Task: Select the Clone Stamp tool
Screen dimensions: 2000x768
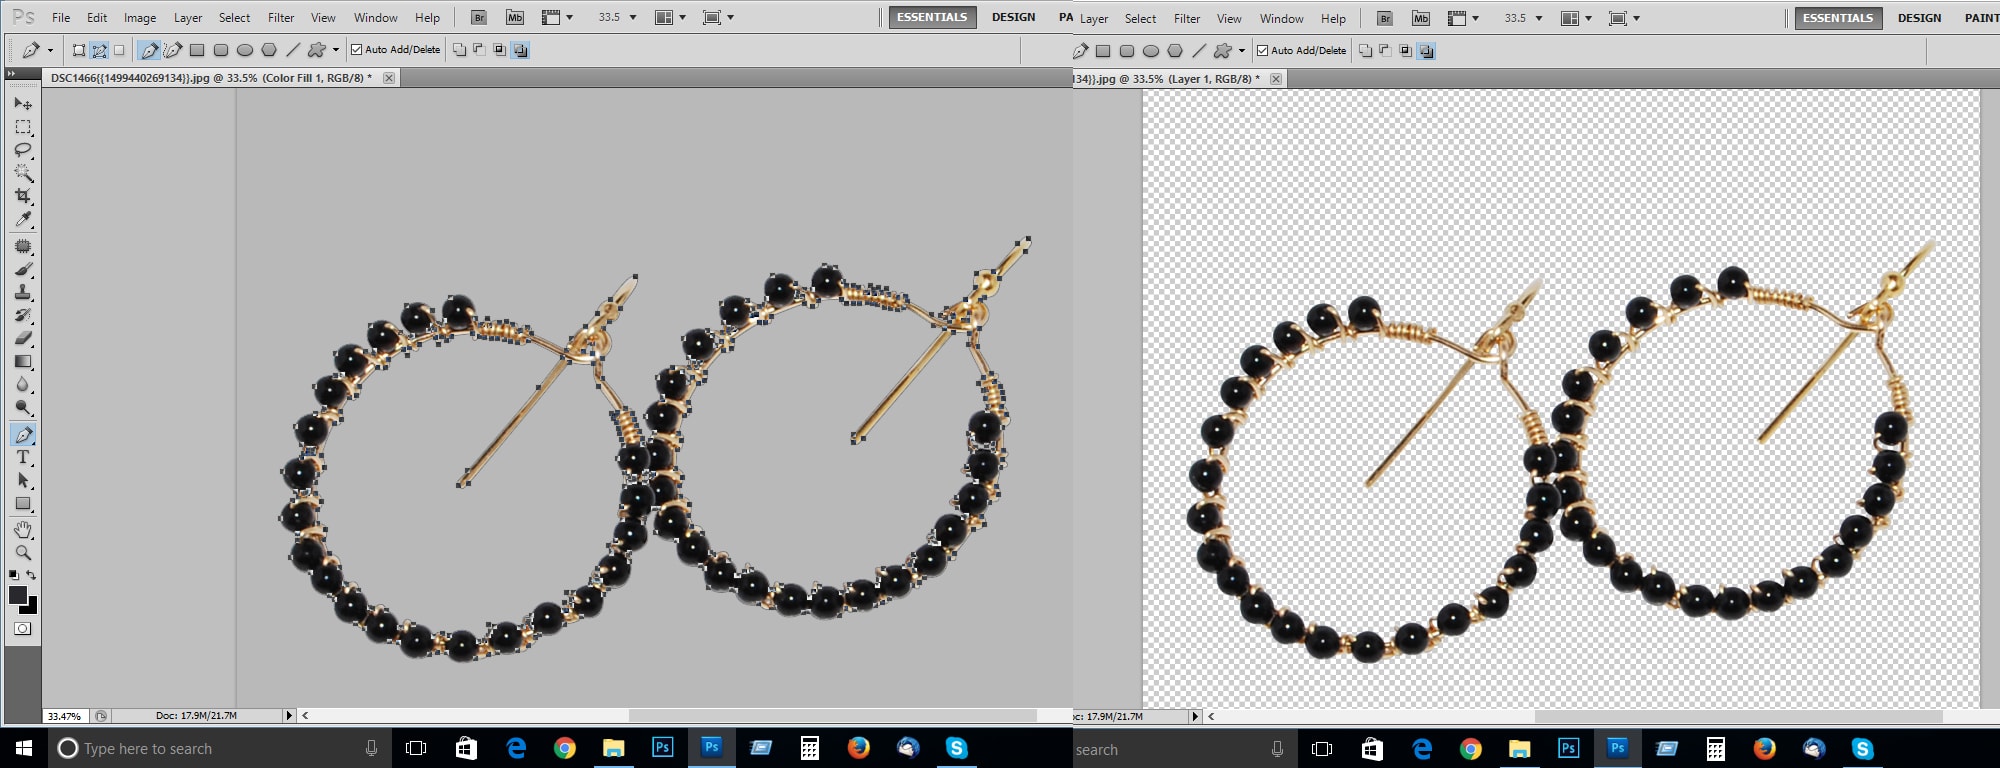Action: (23, 292)
